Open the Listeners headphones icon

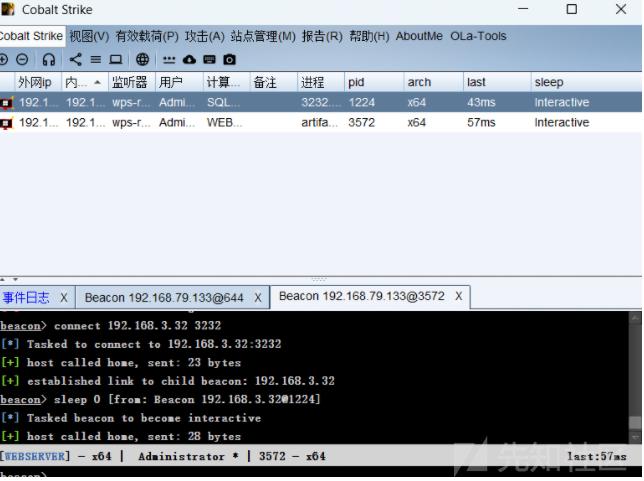[49, 60]
